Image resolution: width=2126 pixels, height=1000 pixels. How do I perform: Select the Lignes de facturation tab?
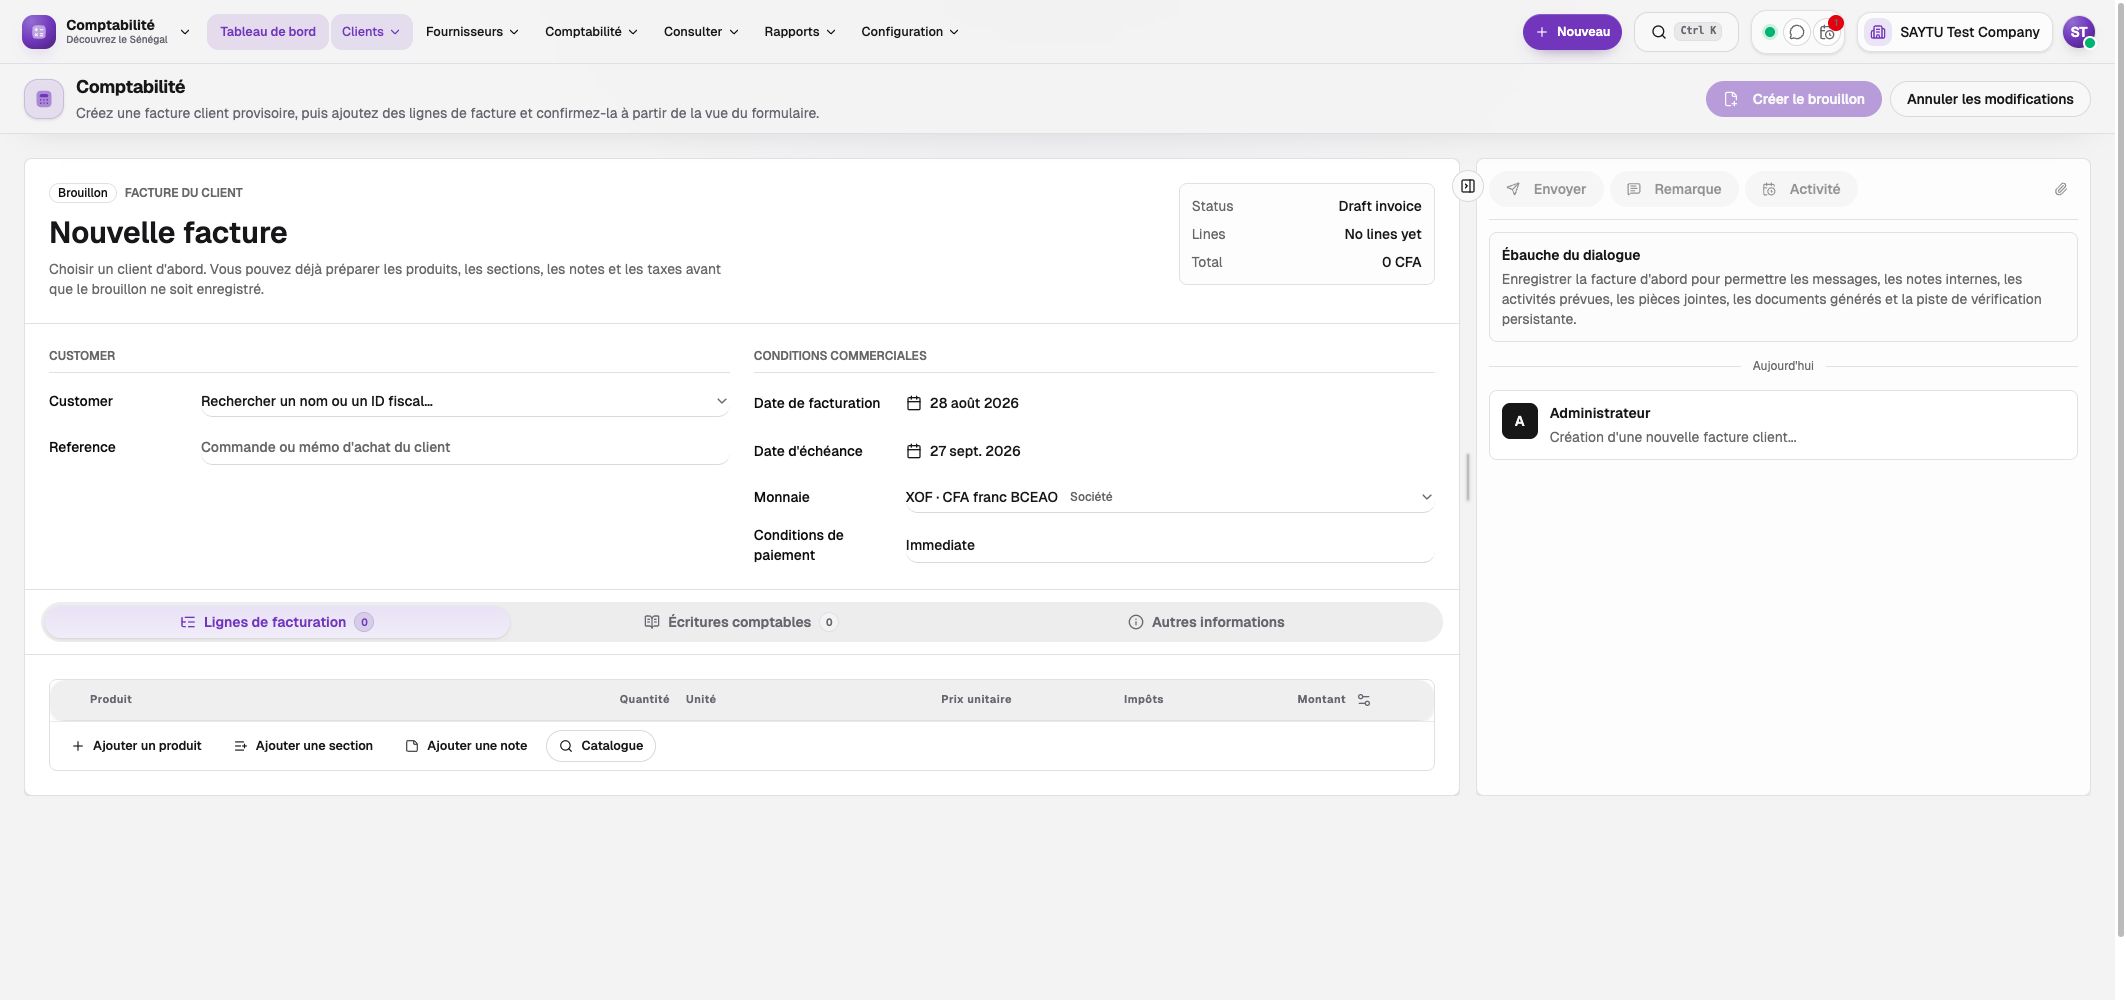tap(277, 622)
